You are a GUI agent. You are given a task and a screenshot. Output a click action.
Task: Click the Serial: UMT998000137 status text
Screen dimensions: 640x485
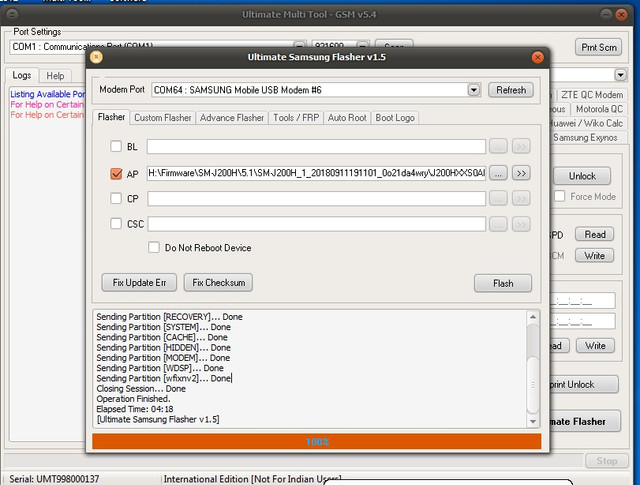[x=54, y=479]
